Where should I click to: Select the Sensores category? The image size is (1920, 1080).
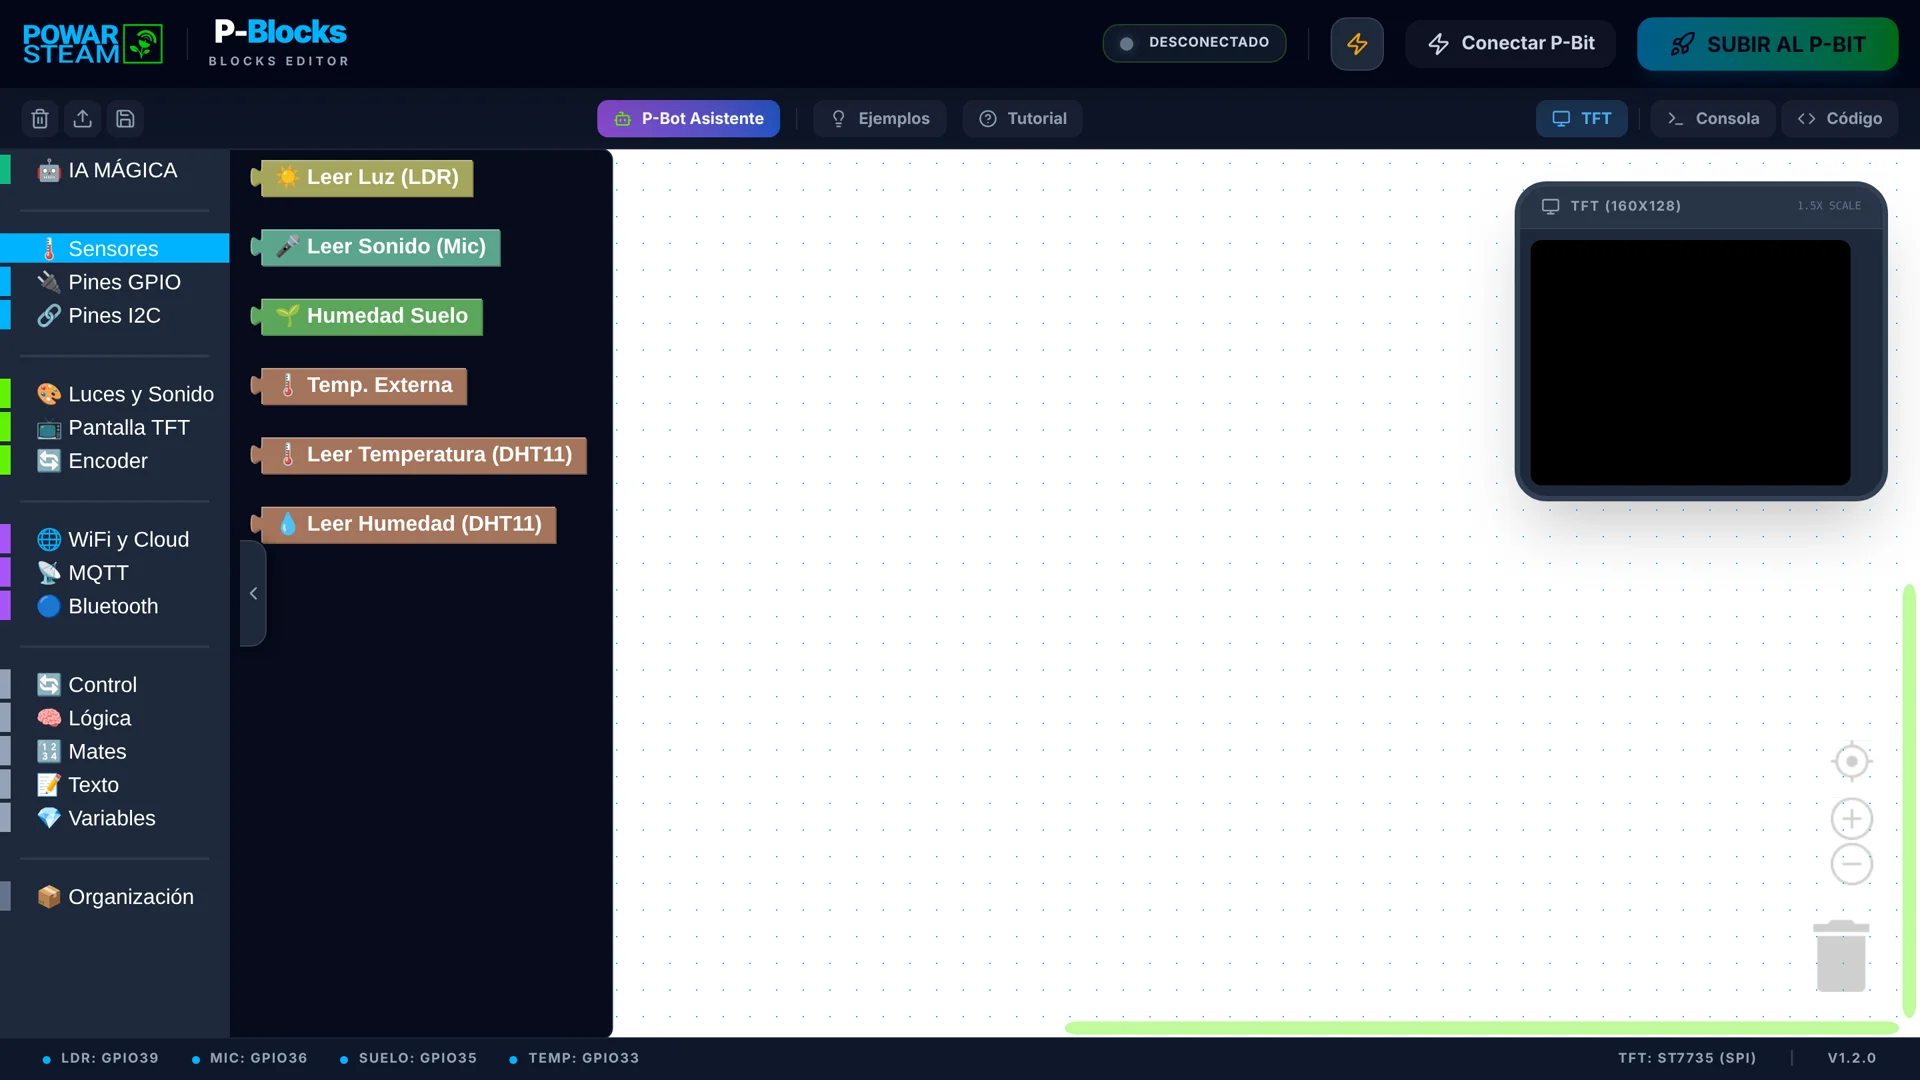(115, 249)
